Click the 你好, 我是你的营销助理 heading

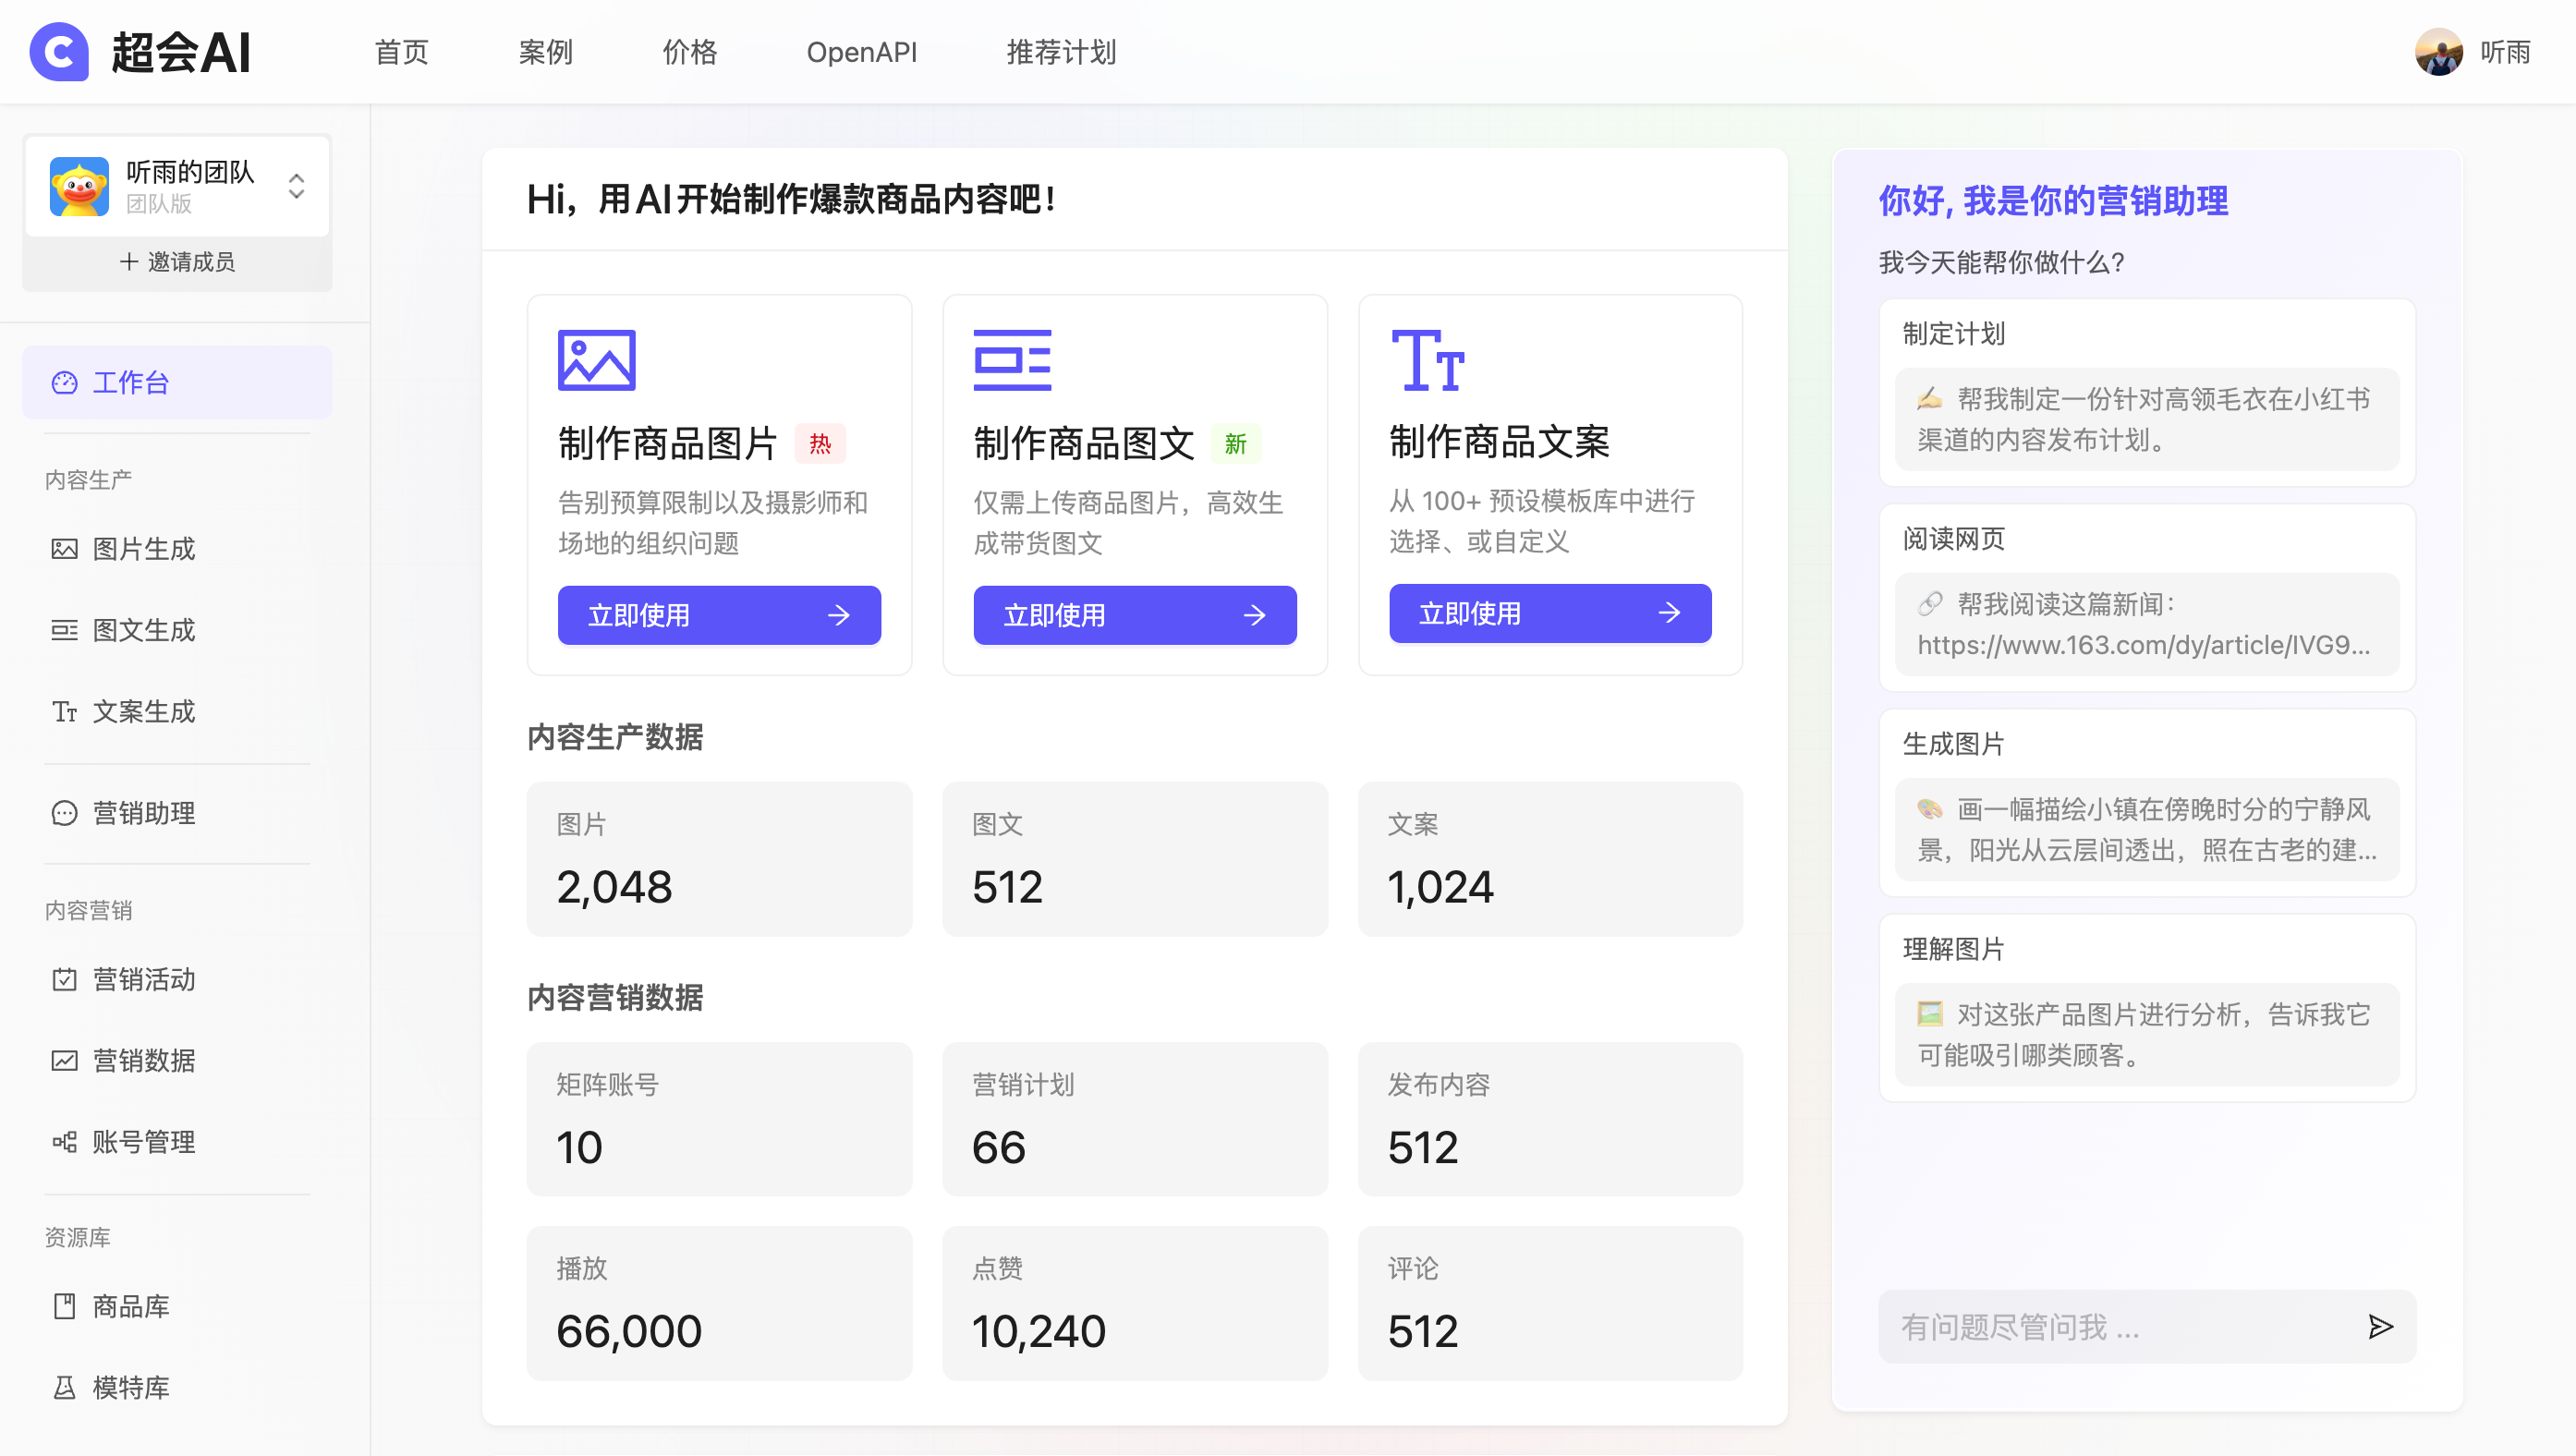click(x=2053, y=200)
